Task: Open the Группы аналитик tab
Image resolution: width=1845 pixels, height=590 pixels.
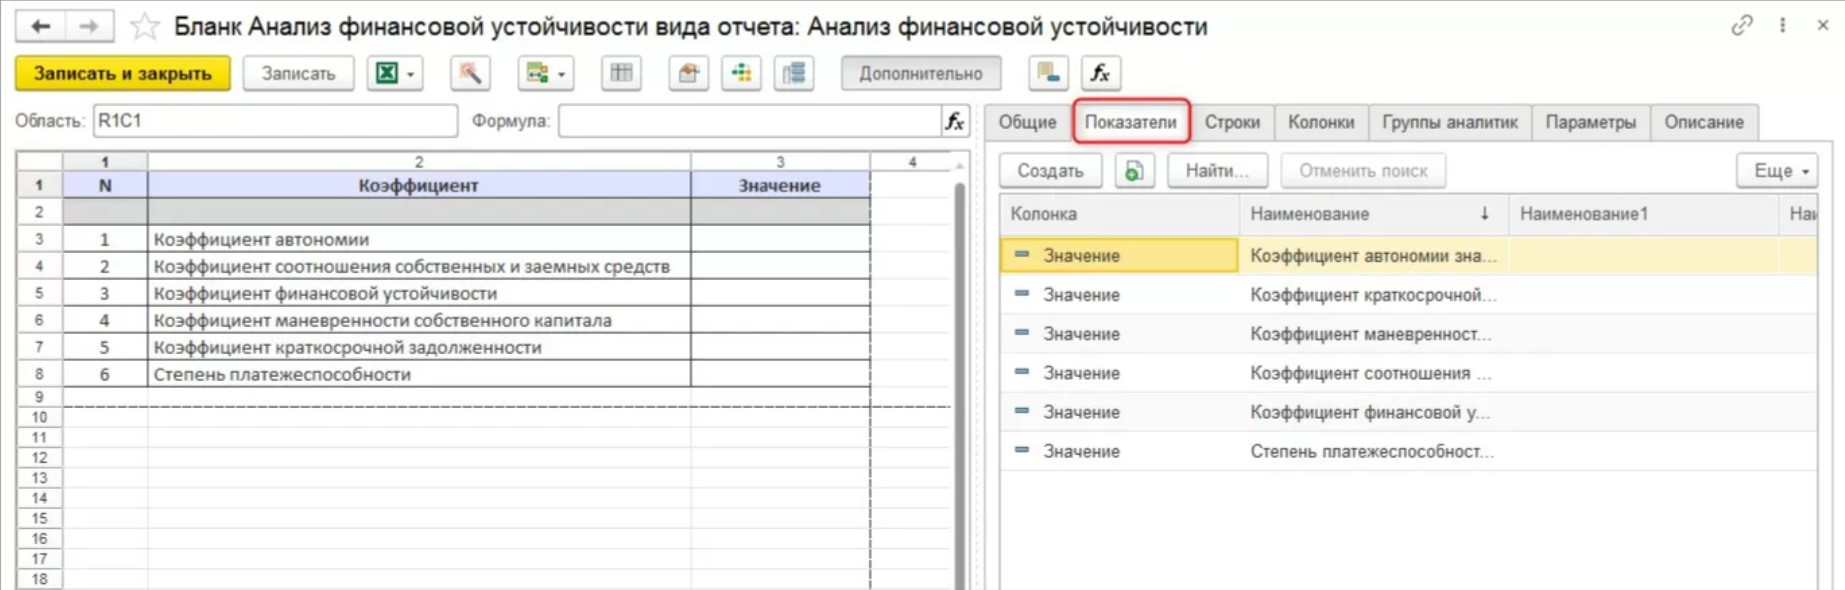Action: (x=1450, y=122)
